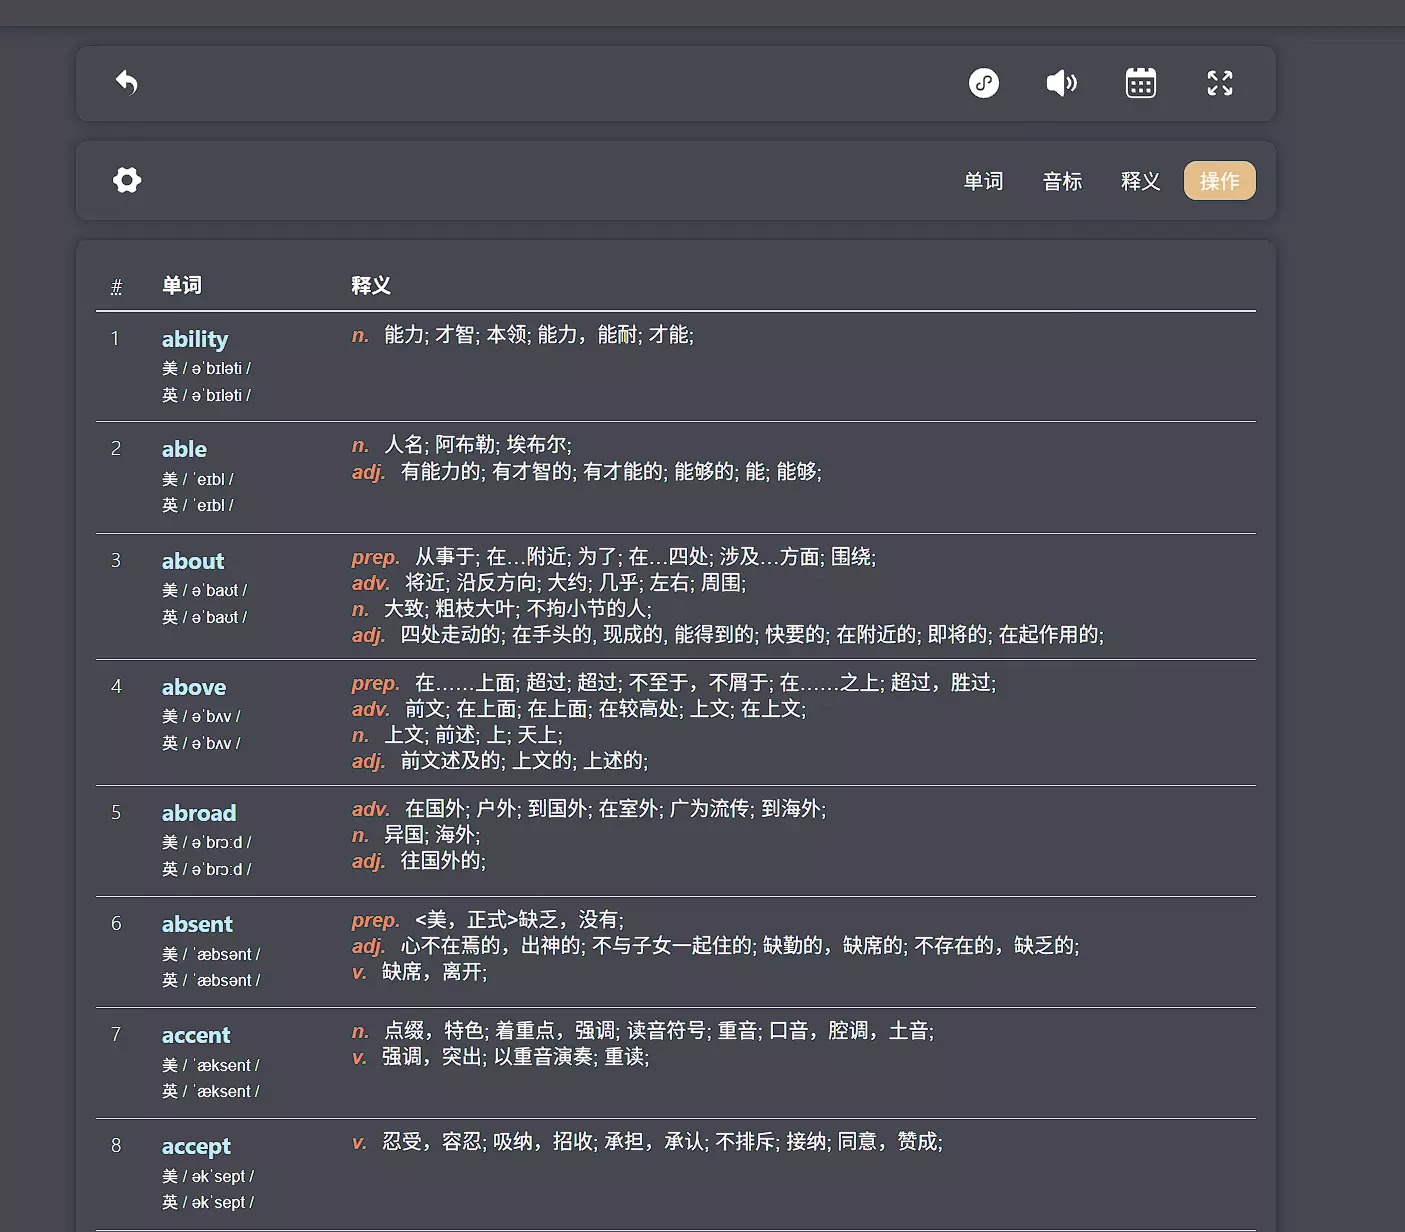Open the word 'above'
Screen dimensions: 1405x1232
[194, 687]
